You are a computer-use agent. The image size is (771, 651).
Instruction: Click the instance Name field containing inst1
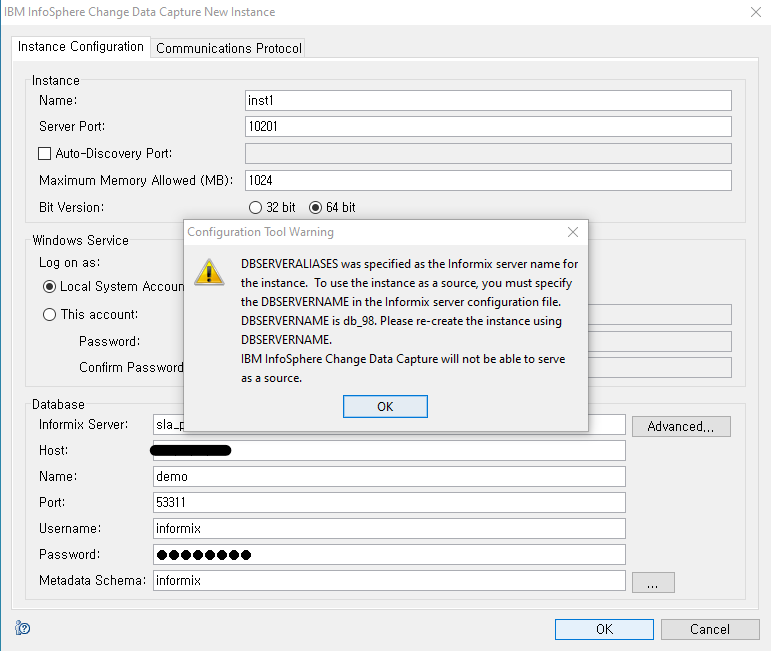[488, 100]
